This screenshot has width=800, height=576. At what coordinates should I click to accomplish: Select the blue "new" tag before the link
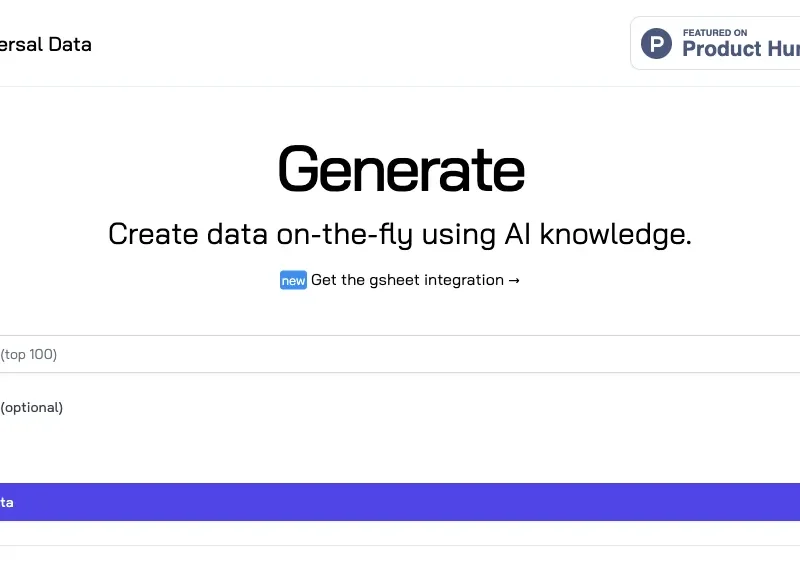click(292, 280)
